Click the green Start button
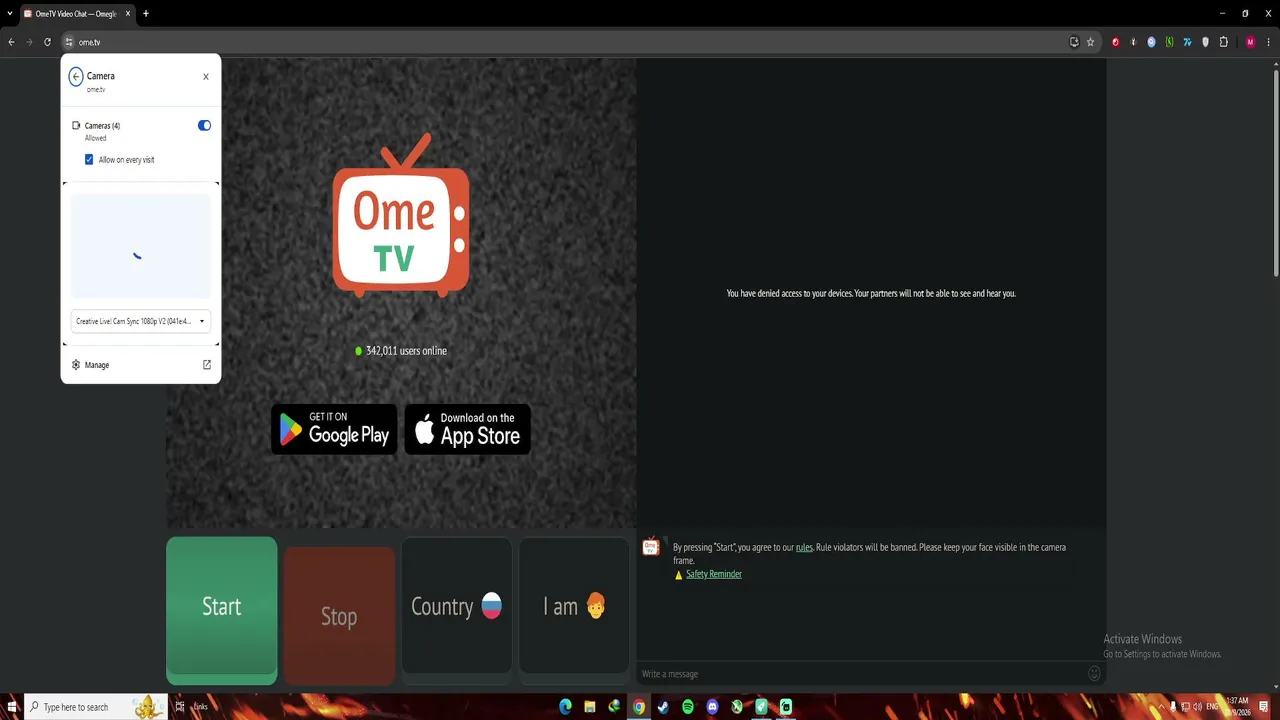 click(222, 610)
